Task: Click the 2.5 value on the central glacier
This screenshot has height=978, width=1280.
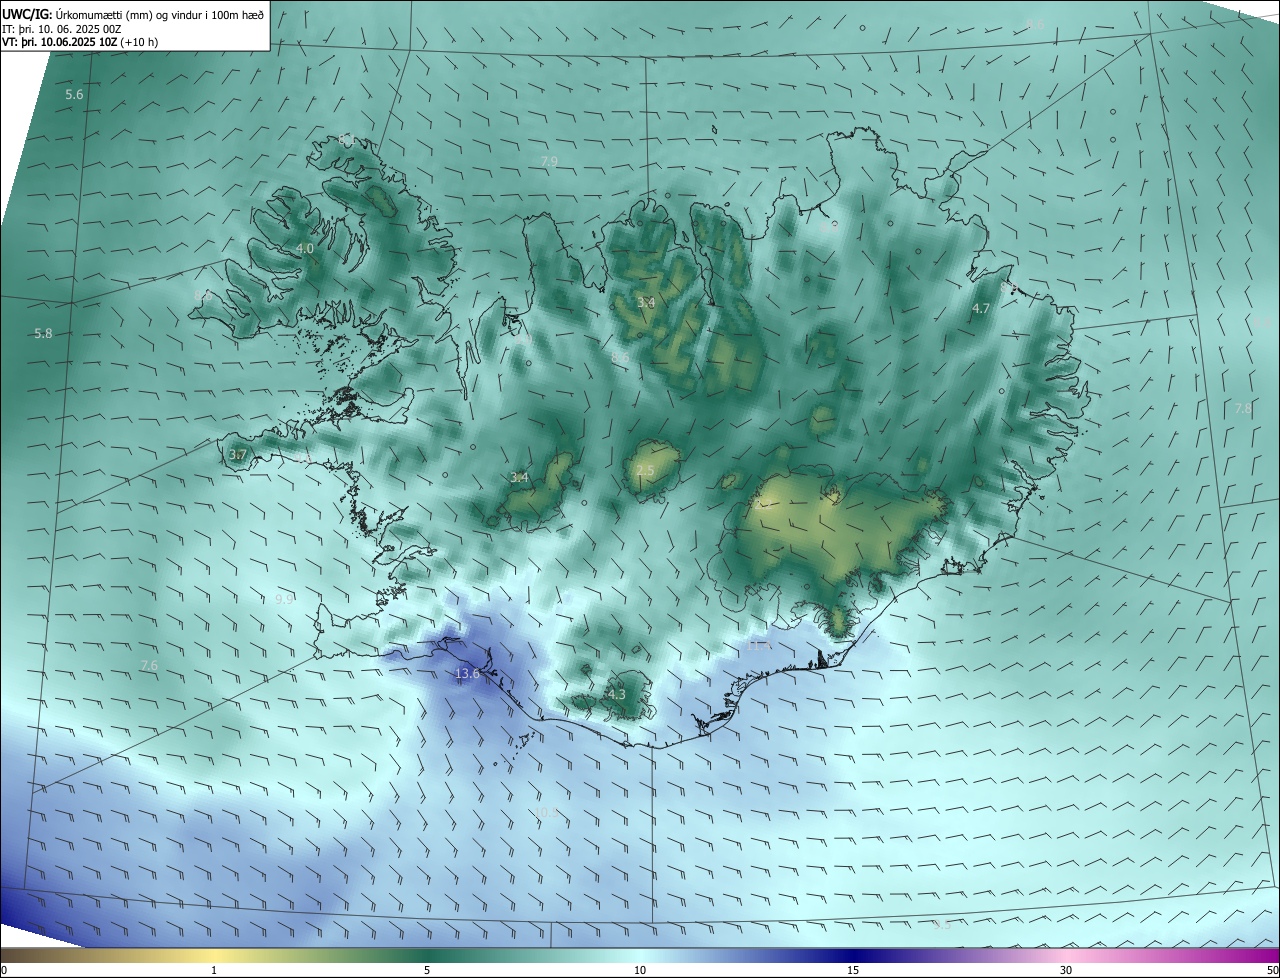Action: 645,471
